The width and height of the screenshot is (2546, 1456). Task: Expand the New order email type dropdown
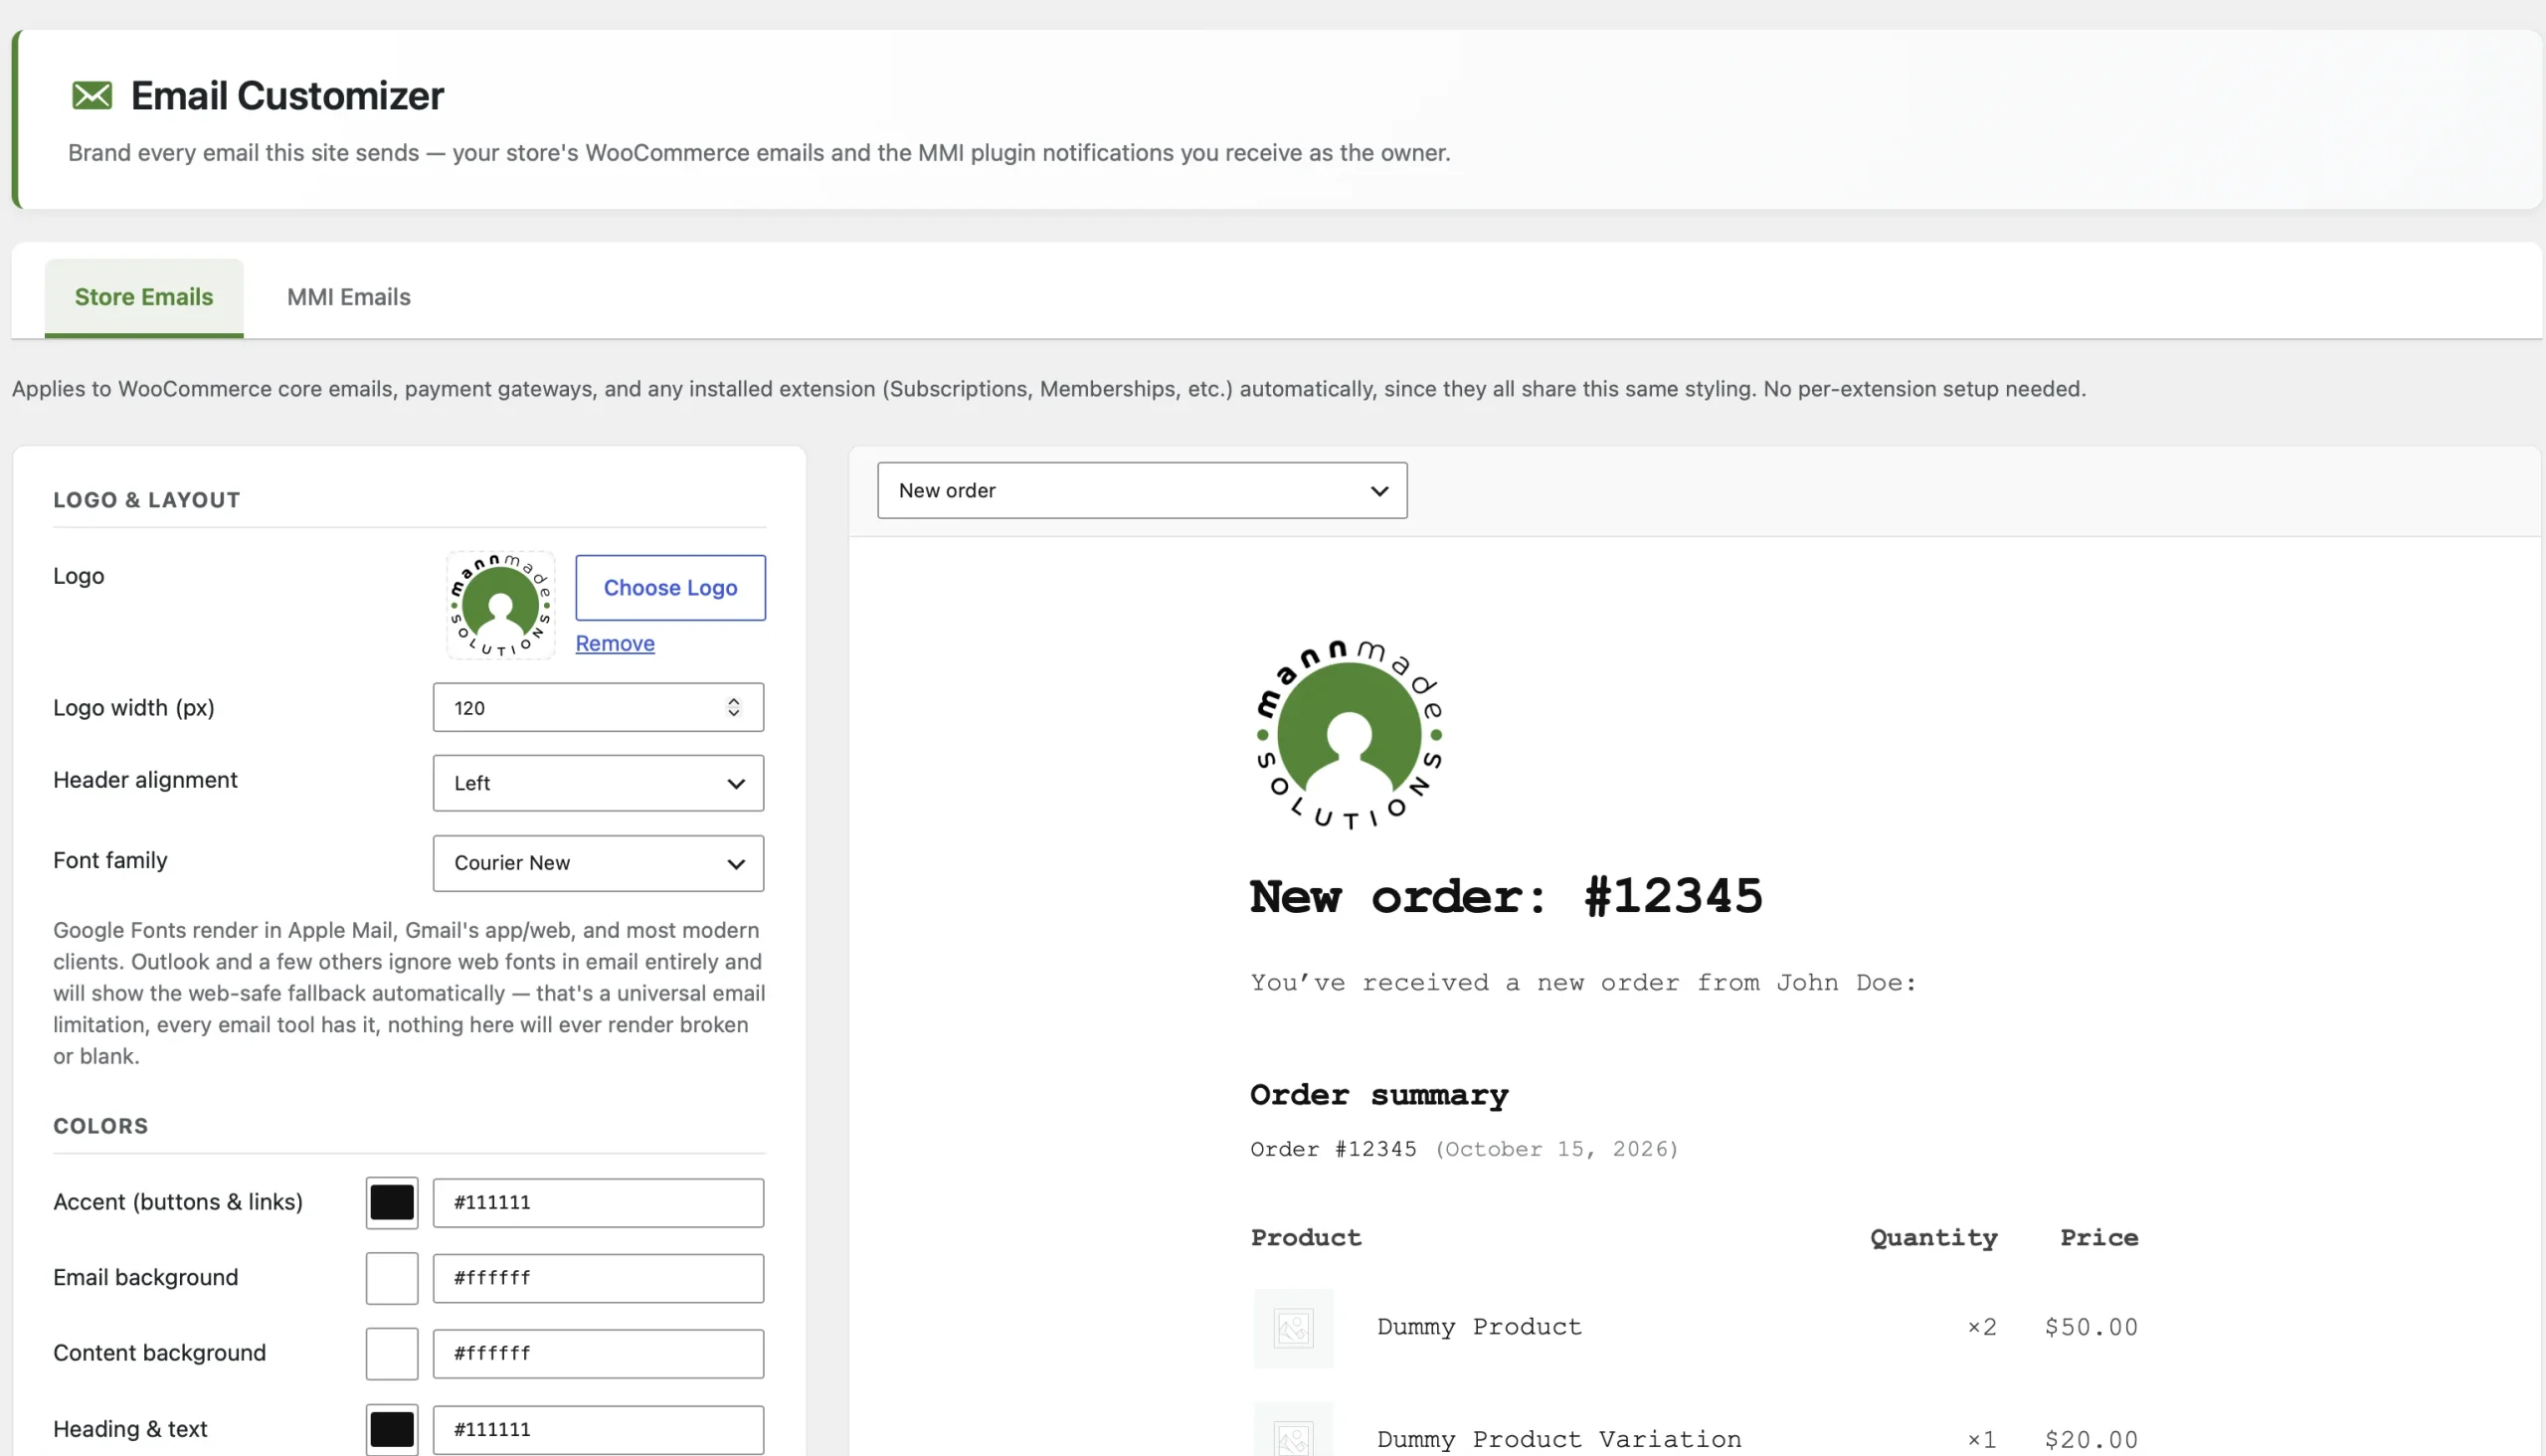(1142, 490)
